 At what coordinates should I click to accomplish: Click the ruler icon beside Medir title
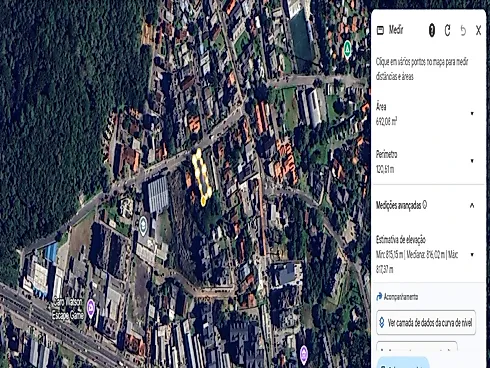380,30
